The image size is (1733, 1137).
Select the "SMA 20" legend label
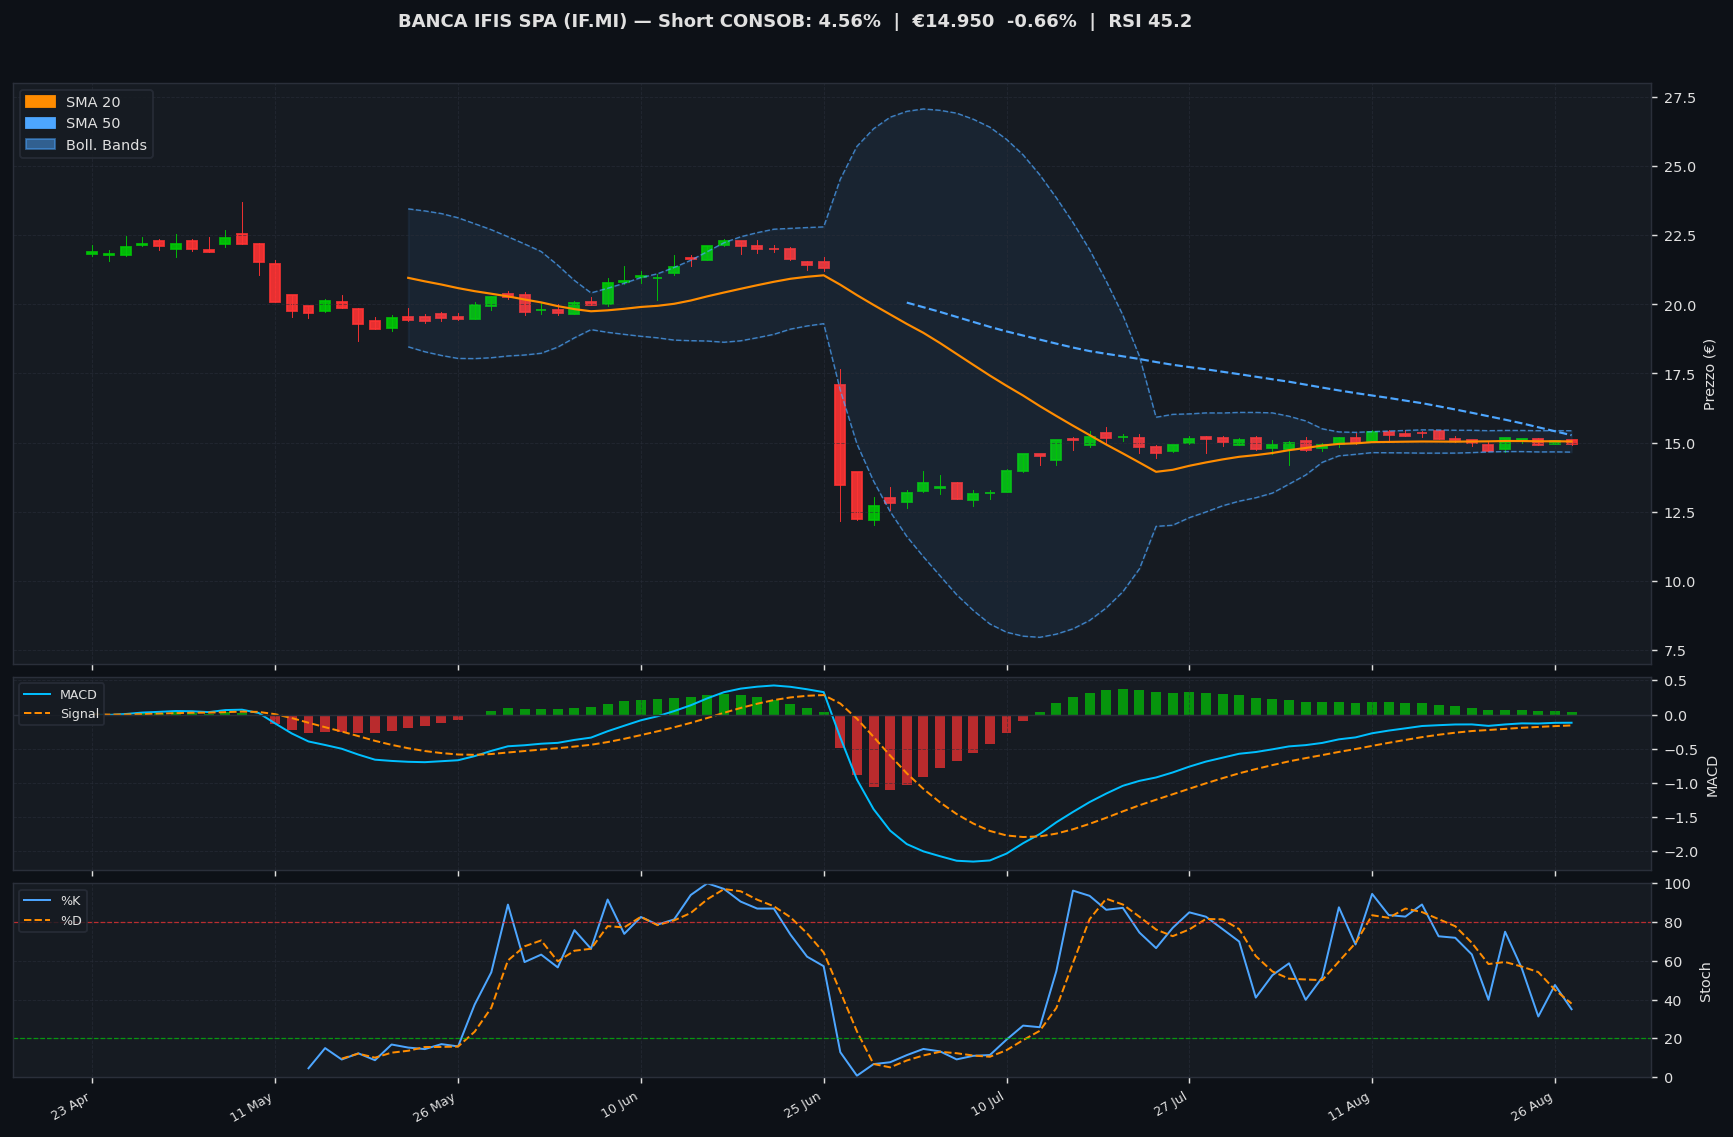[93, 102]
